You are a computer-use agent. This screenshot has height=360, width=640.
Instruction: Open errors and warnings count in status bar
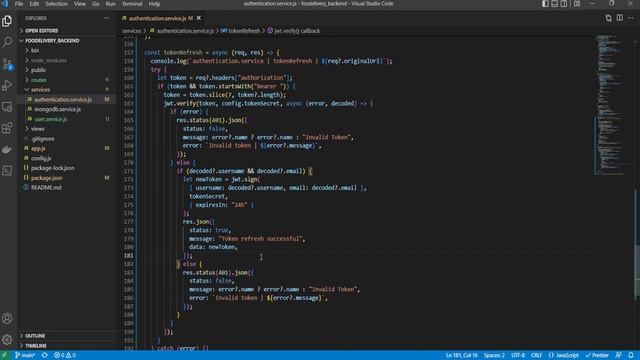[65, 355]
